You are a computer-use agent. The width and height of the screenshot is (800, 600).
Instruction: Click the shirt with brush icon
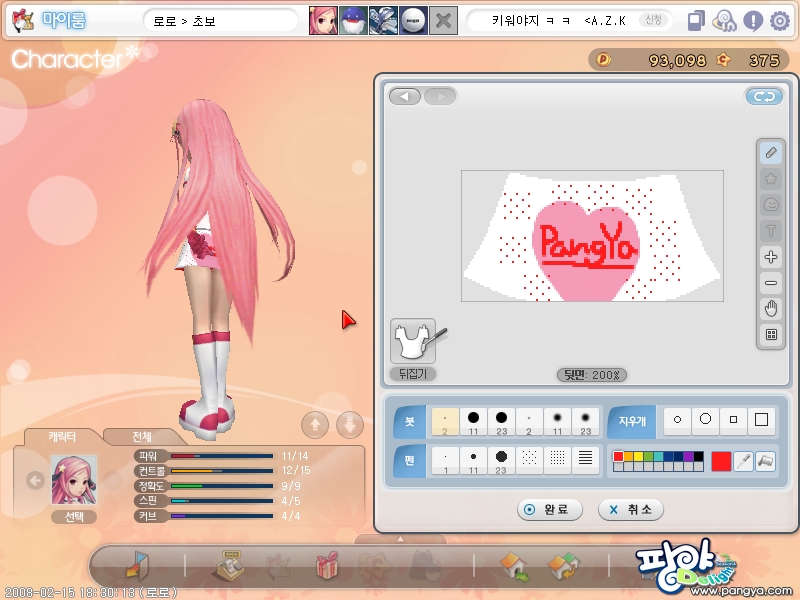(415, 340)
